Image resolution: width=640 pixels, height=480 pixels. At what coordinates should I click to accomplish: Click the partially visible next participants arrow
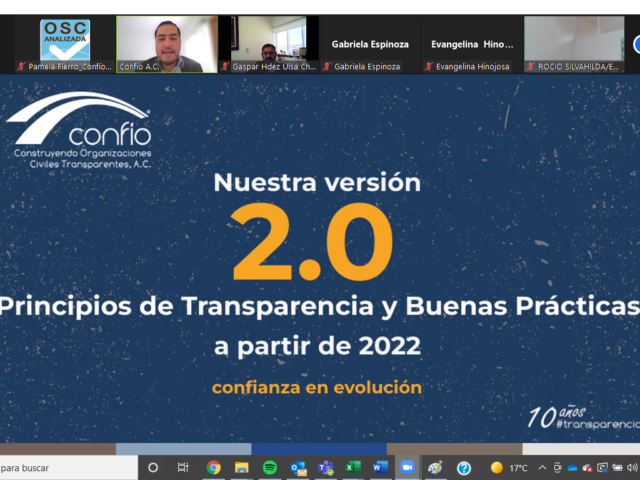[636, 45]
